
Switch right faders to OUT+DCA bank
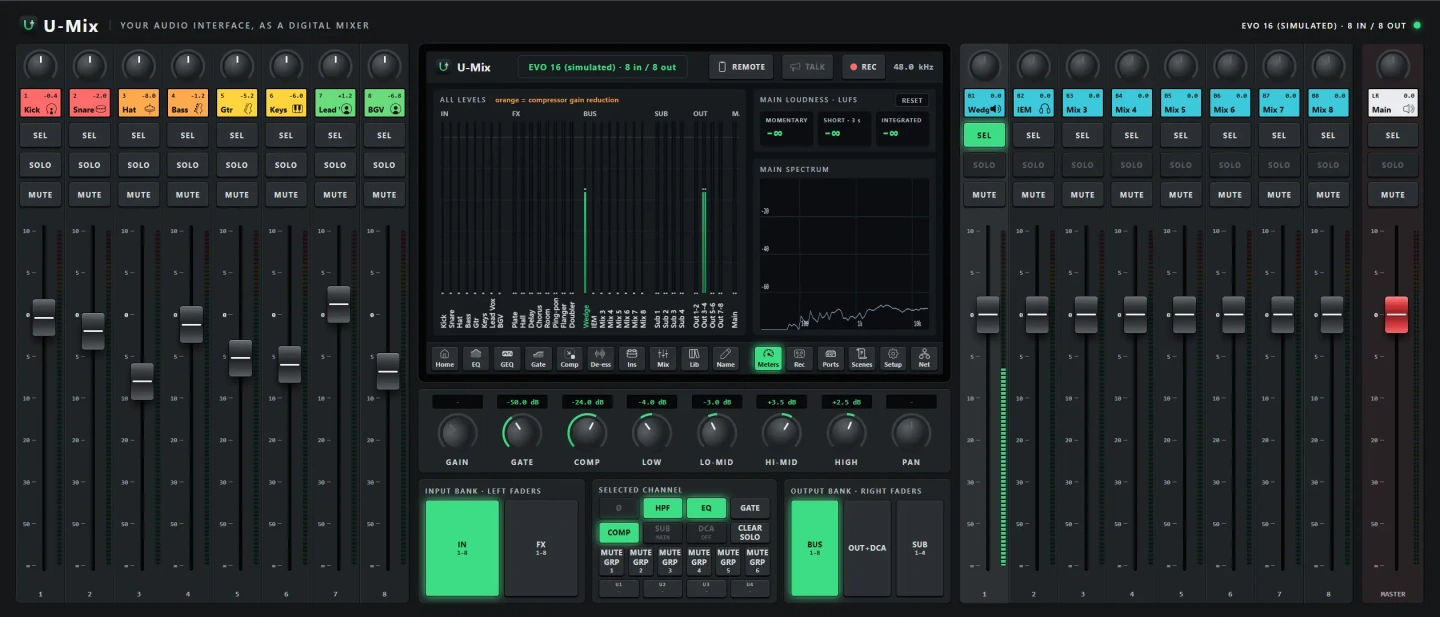pyautogui.click(x=867, y=548)
